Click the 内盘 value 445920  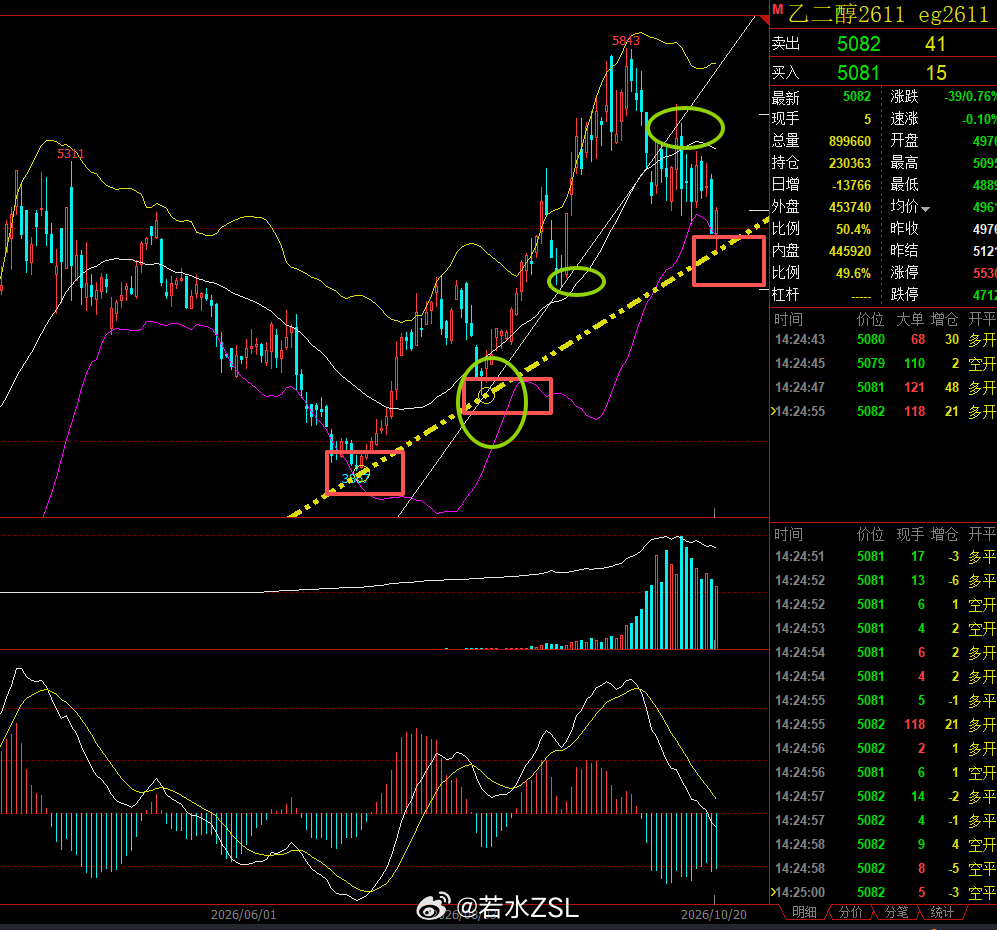(x=849, y=251)
